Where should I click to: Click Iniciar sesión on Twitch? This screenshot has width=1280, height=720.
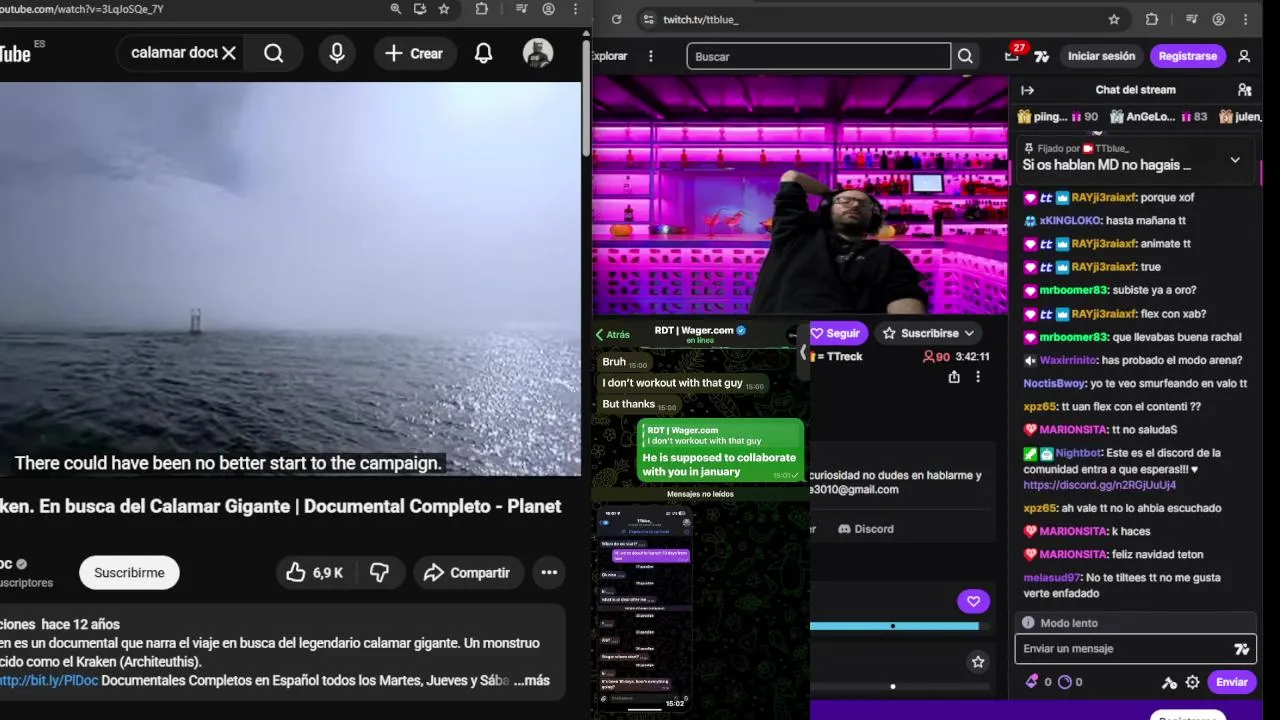[1101, 56]
